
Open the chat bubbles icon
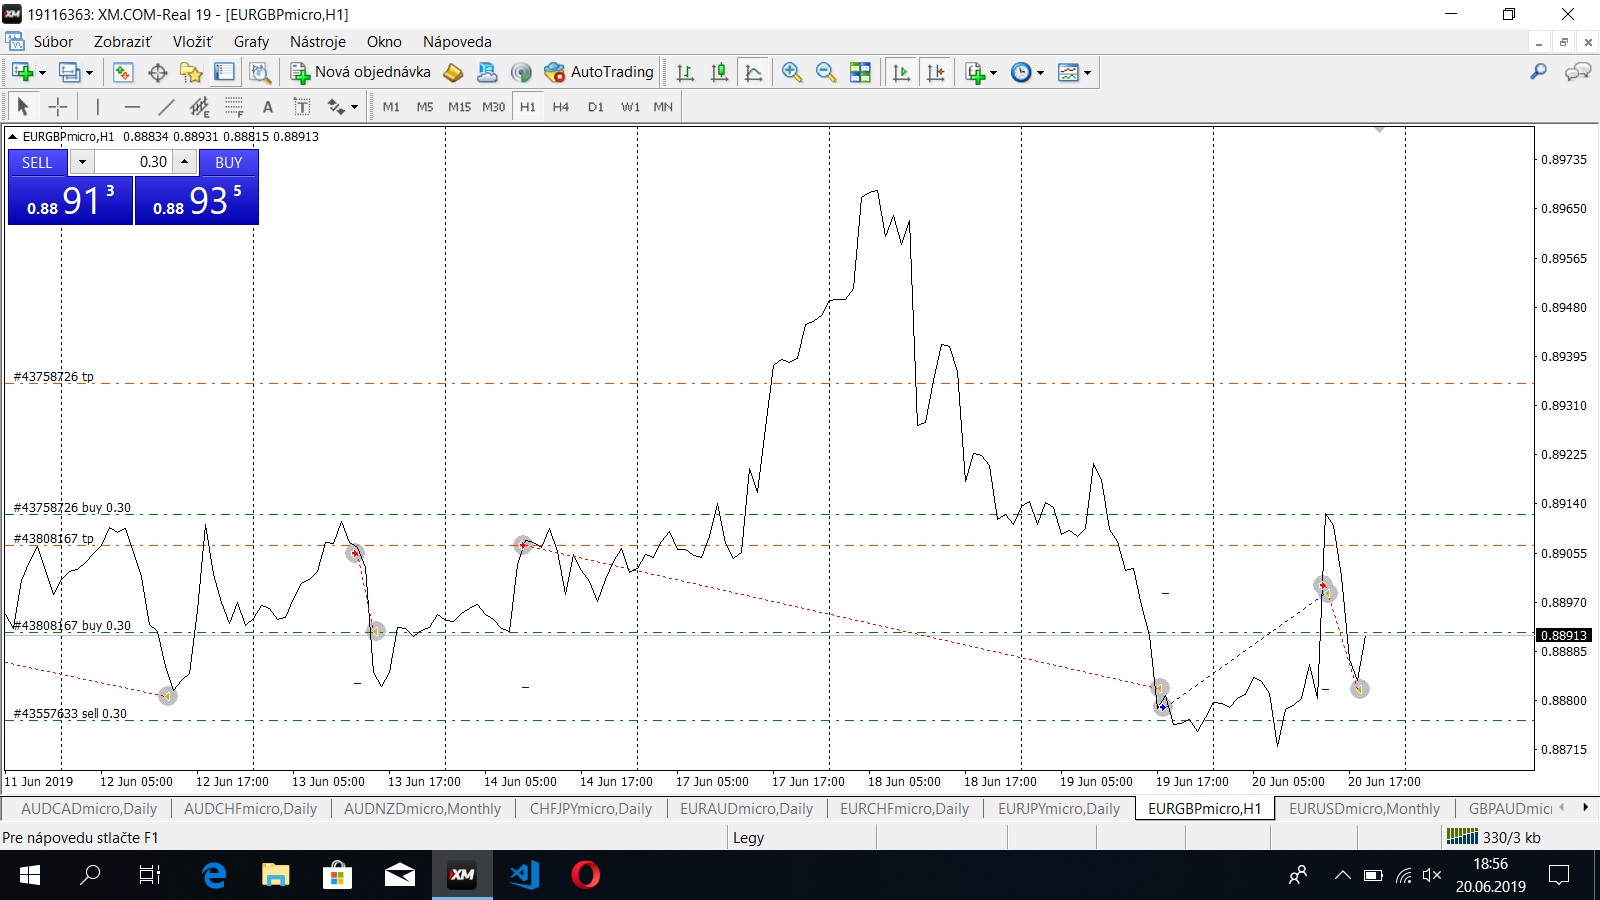(1577, 72)
